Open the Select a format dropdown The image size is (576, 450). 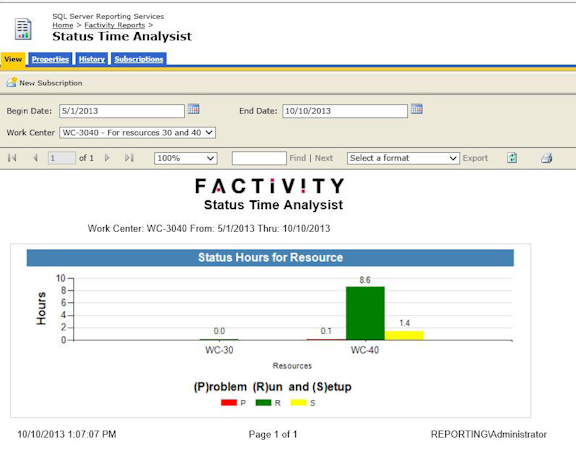point(403,158)
